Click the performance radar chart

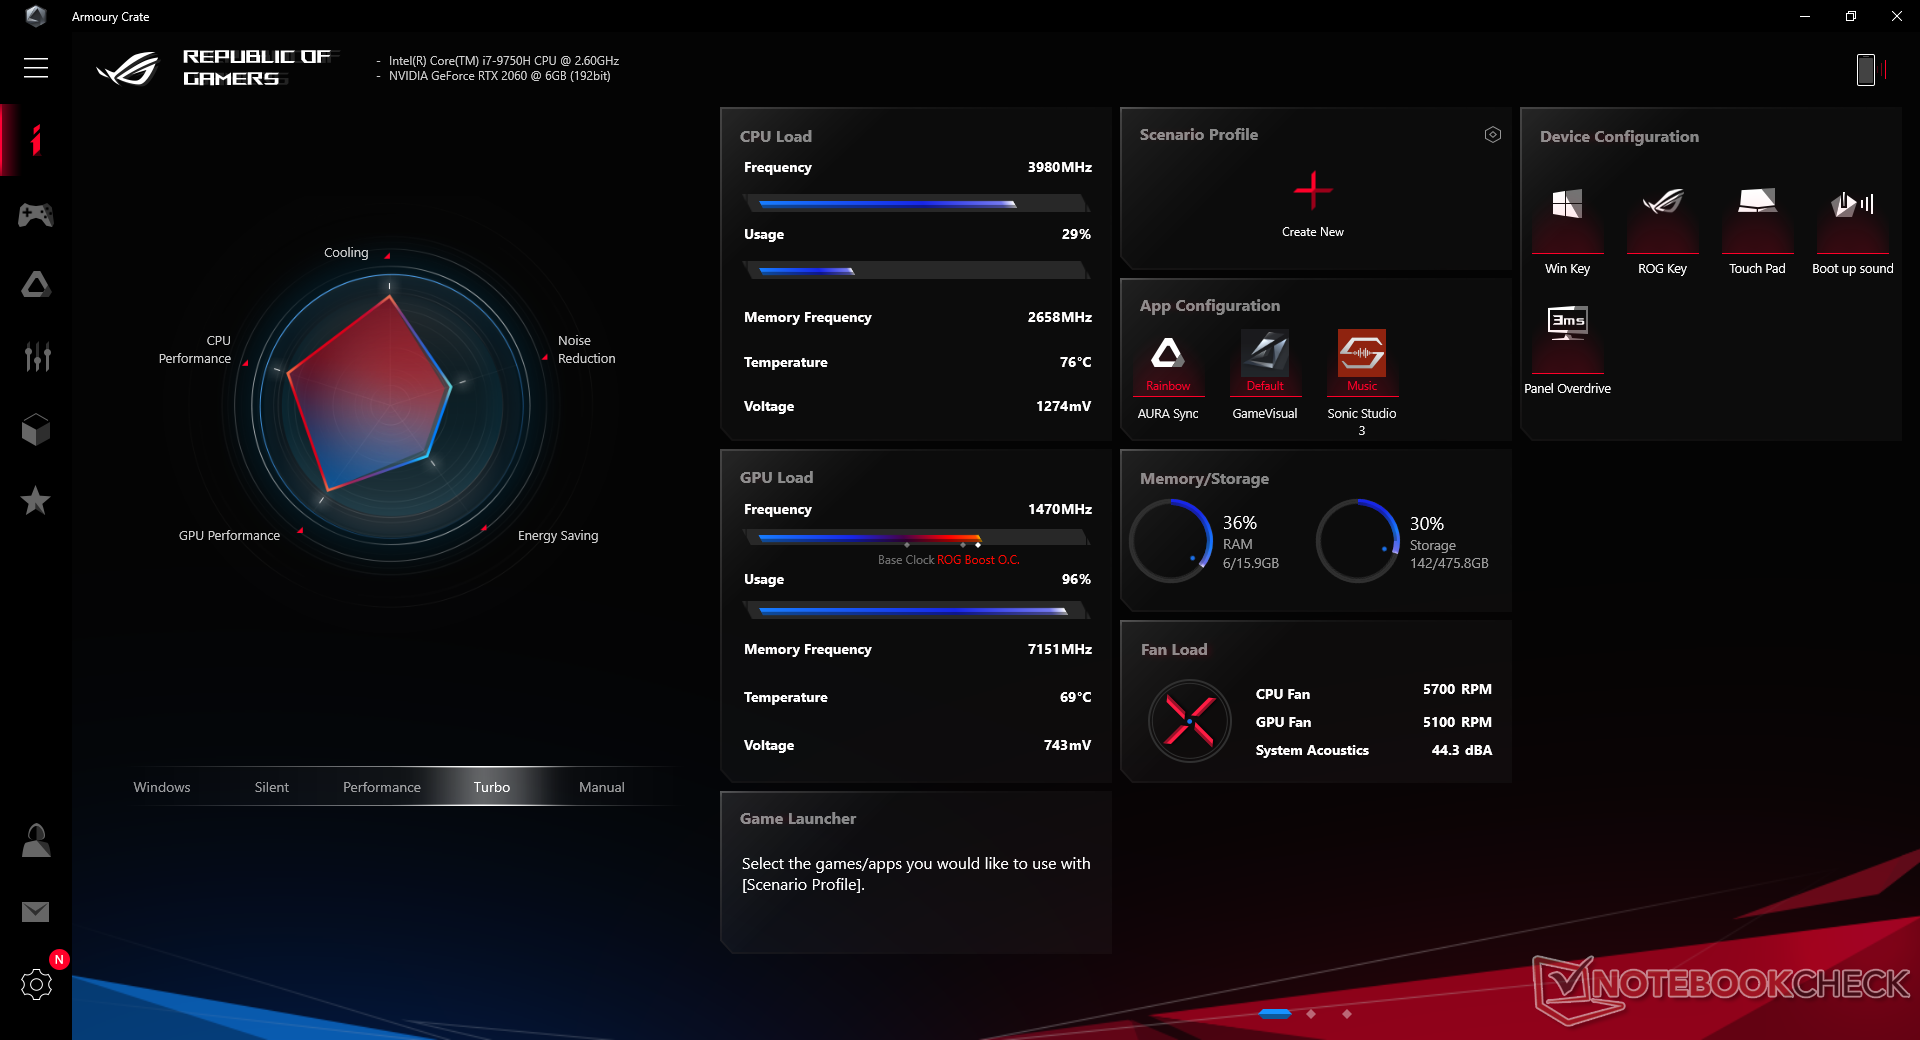[390, 405]
